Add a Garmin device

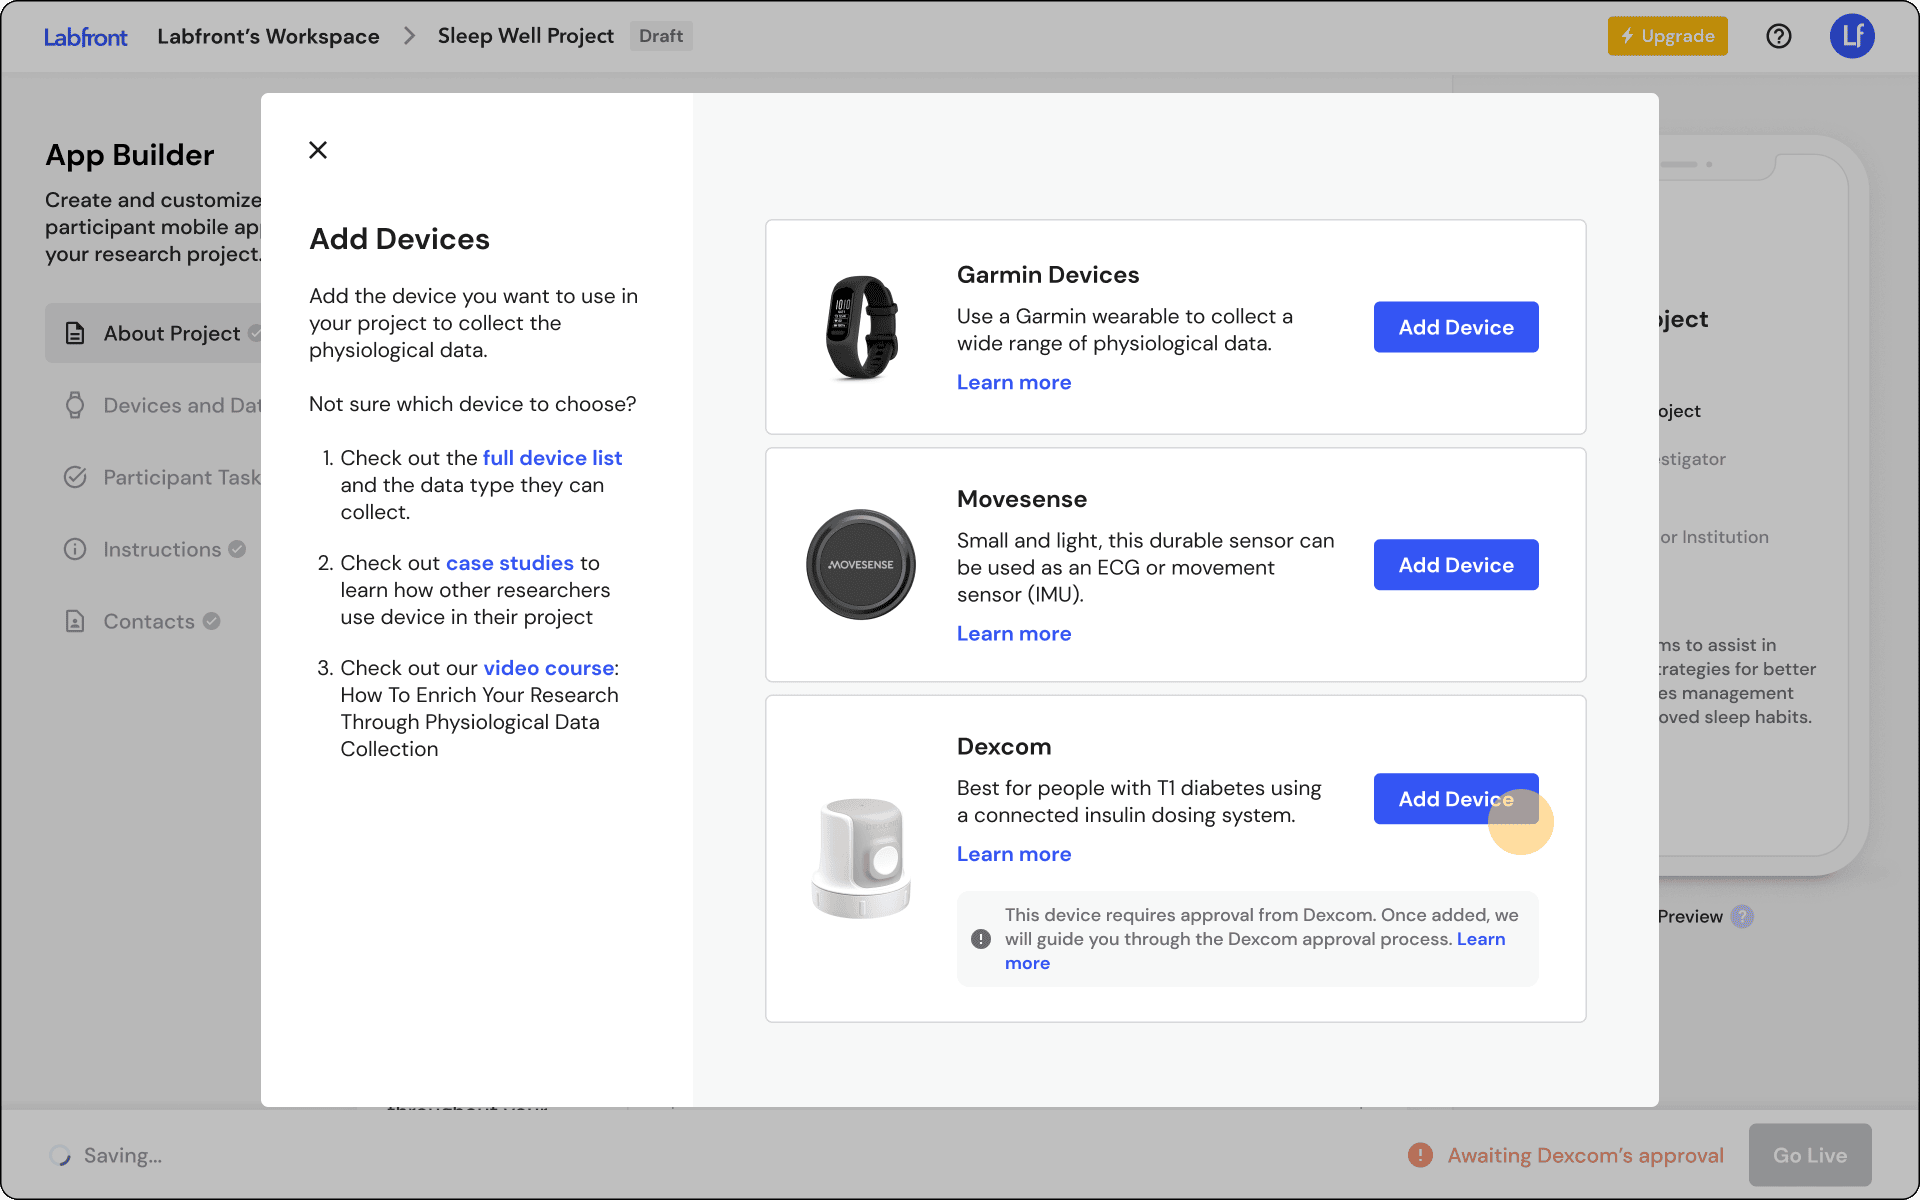tap(1455, 327)
